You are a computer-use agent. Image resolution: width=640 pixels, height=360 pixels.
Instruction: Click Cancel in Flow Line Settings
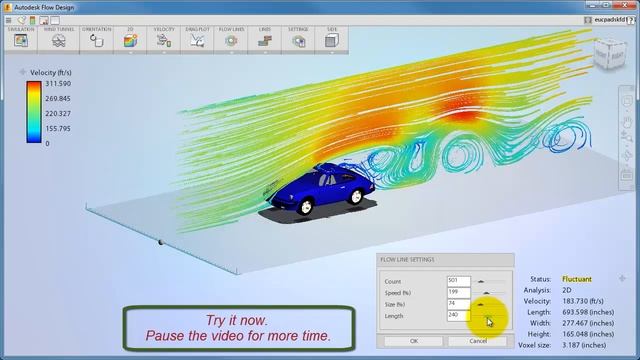click(x=478, y=341)
